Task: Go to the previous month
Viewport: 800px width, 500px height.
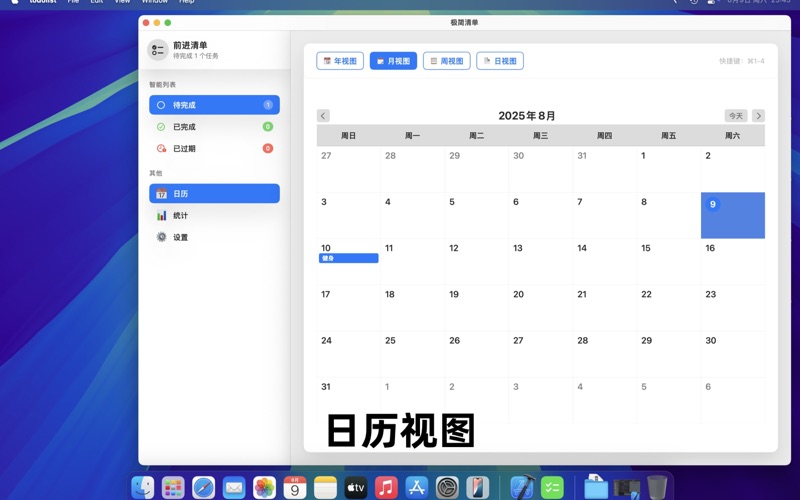Action: coord(323,116)
